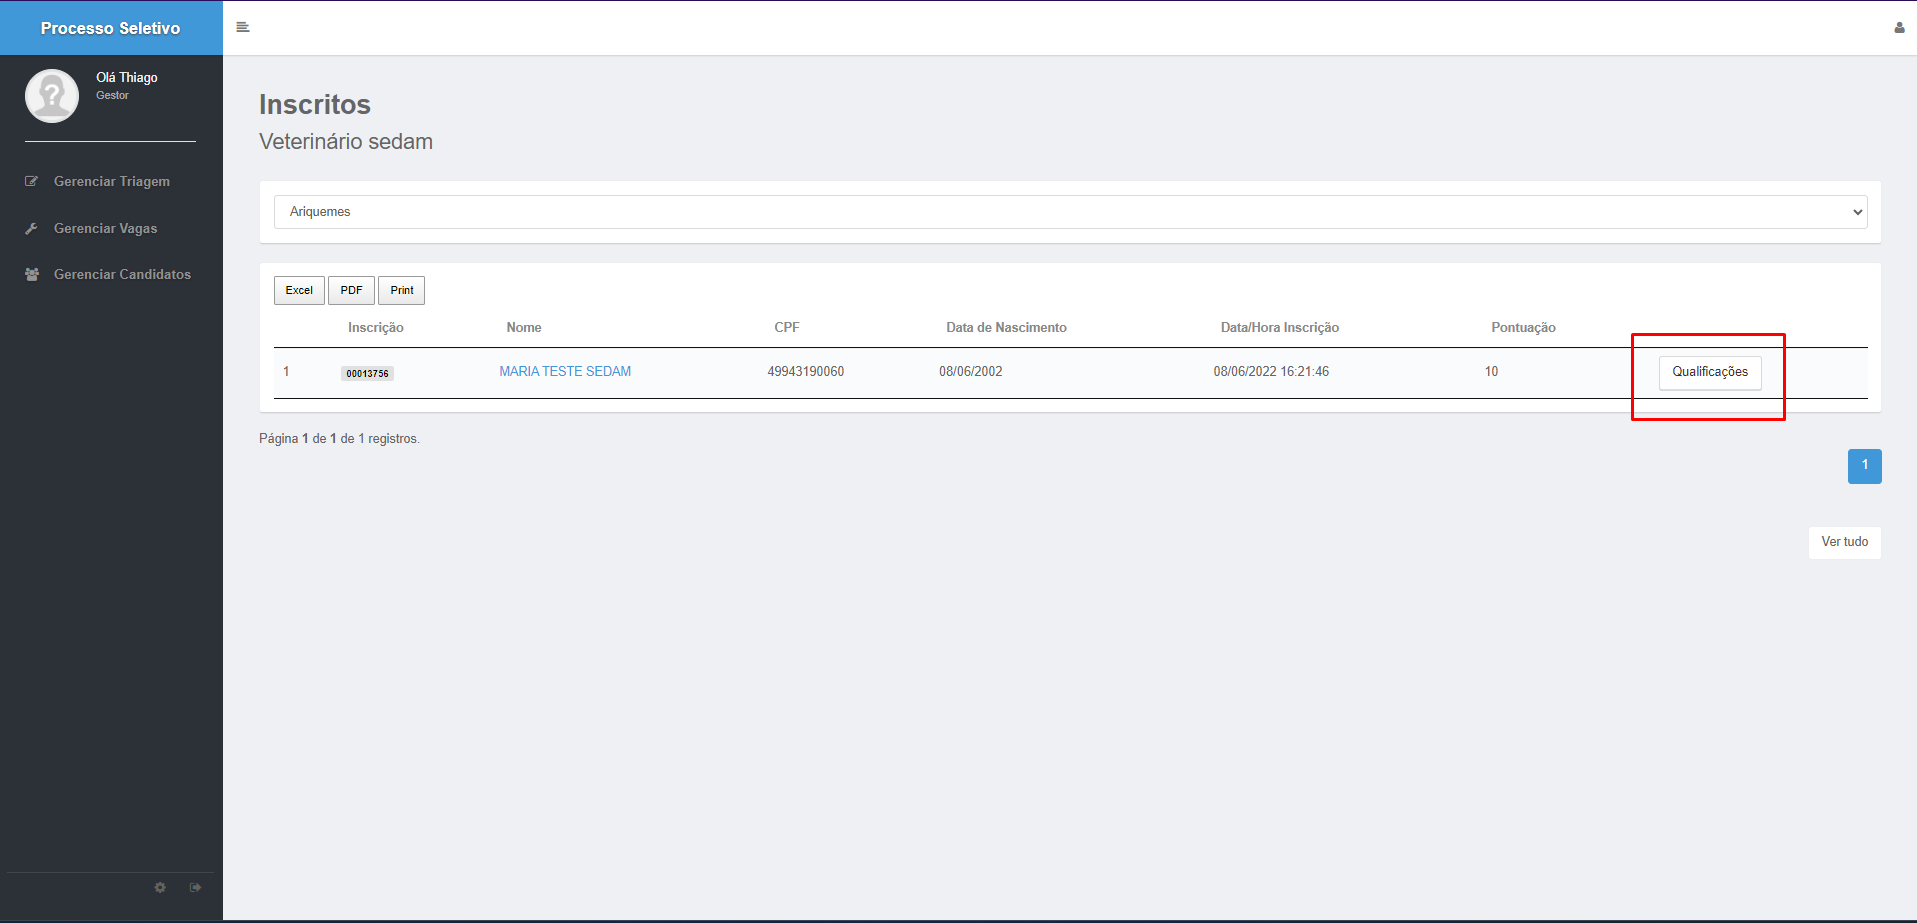Expand the Ariquemes city dropdown
The width and height of the screenshot is (1917, 923).
[x=1070, y=212]
